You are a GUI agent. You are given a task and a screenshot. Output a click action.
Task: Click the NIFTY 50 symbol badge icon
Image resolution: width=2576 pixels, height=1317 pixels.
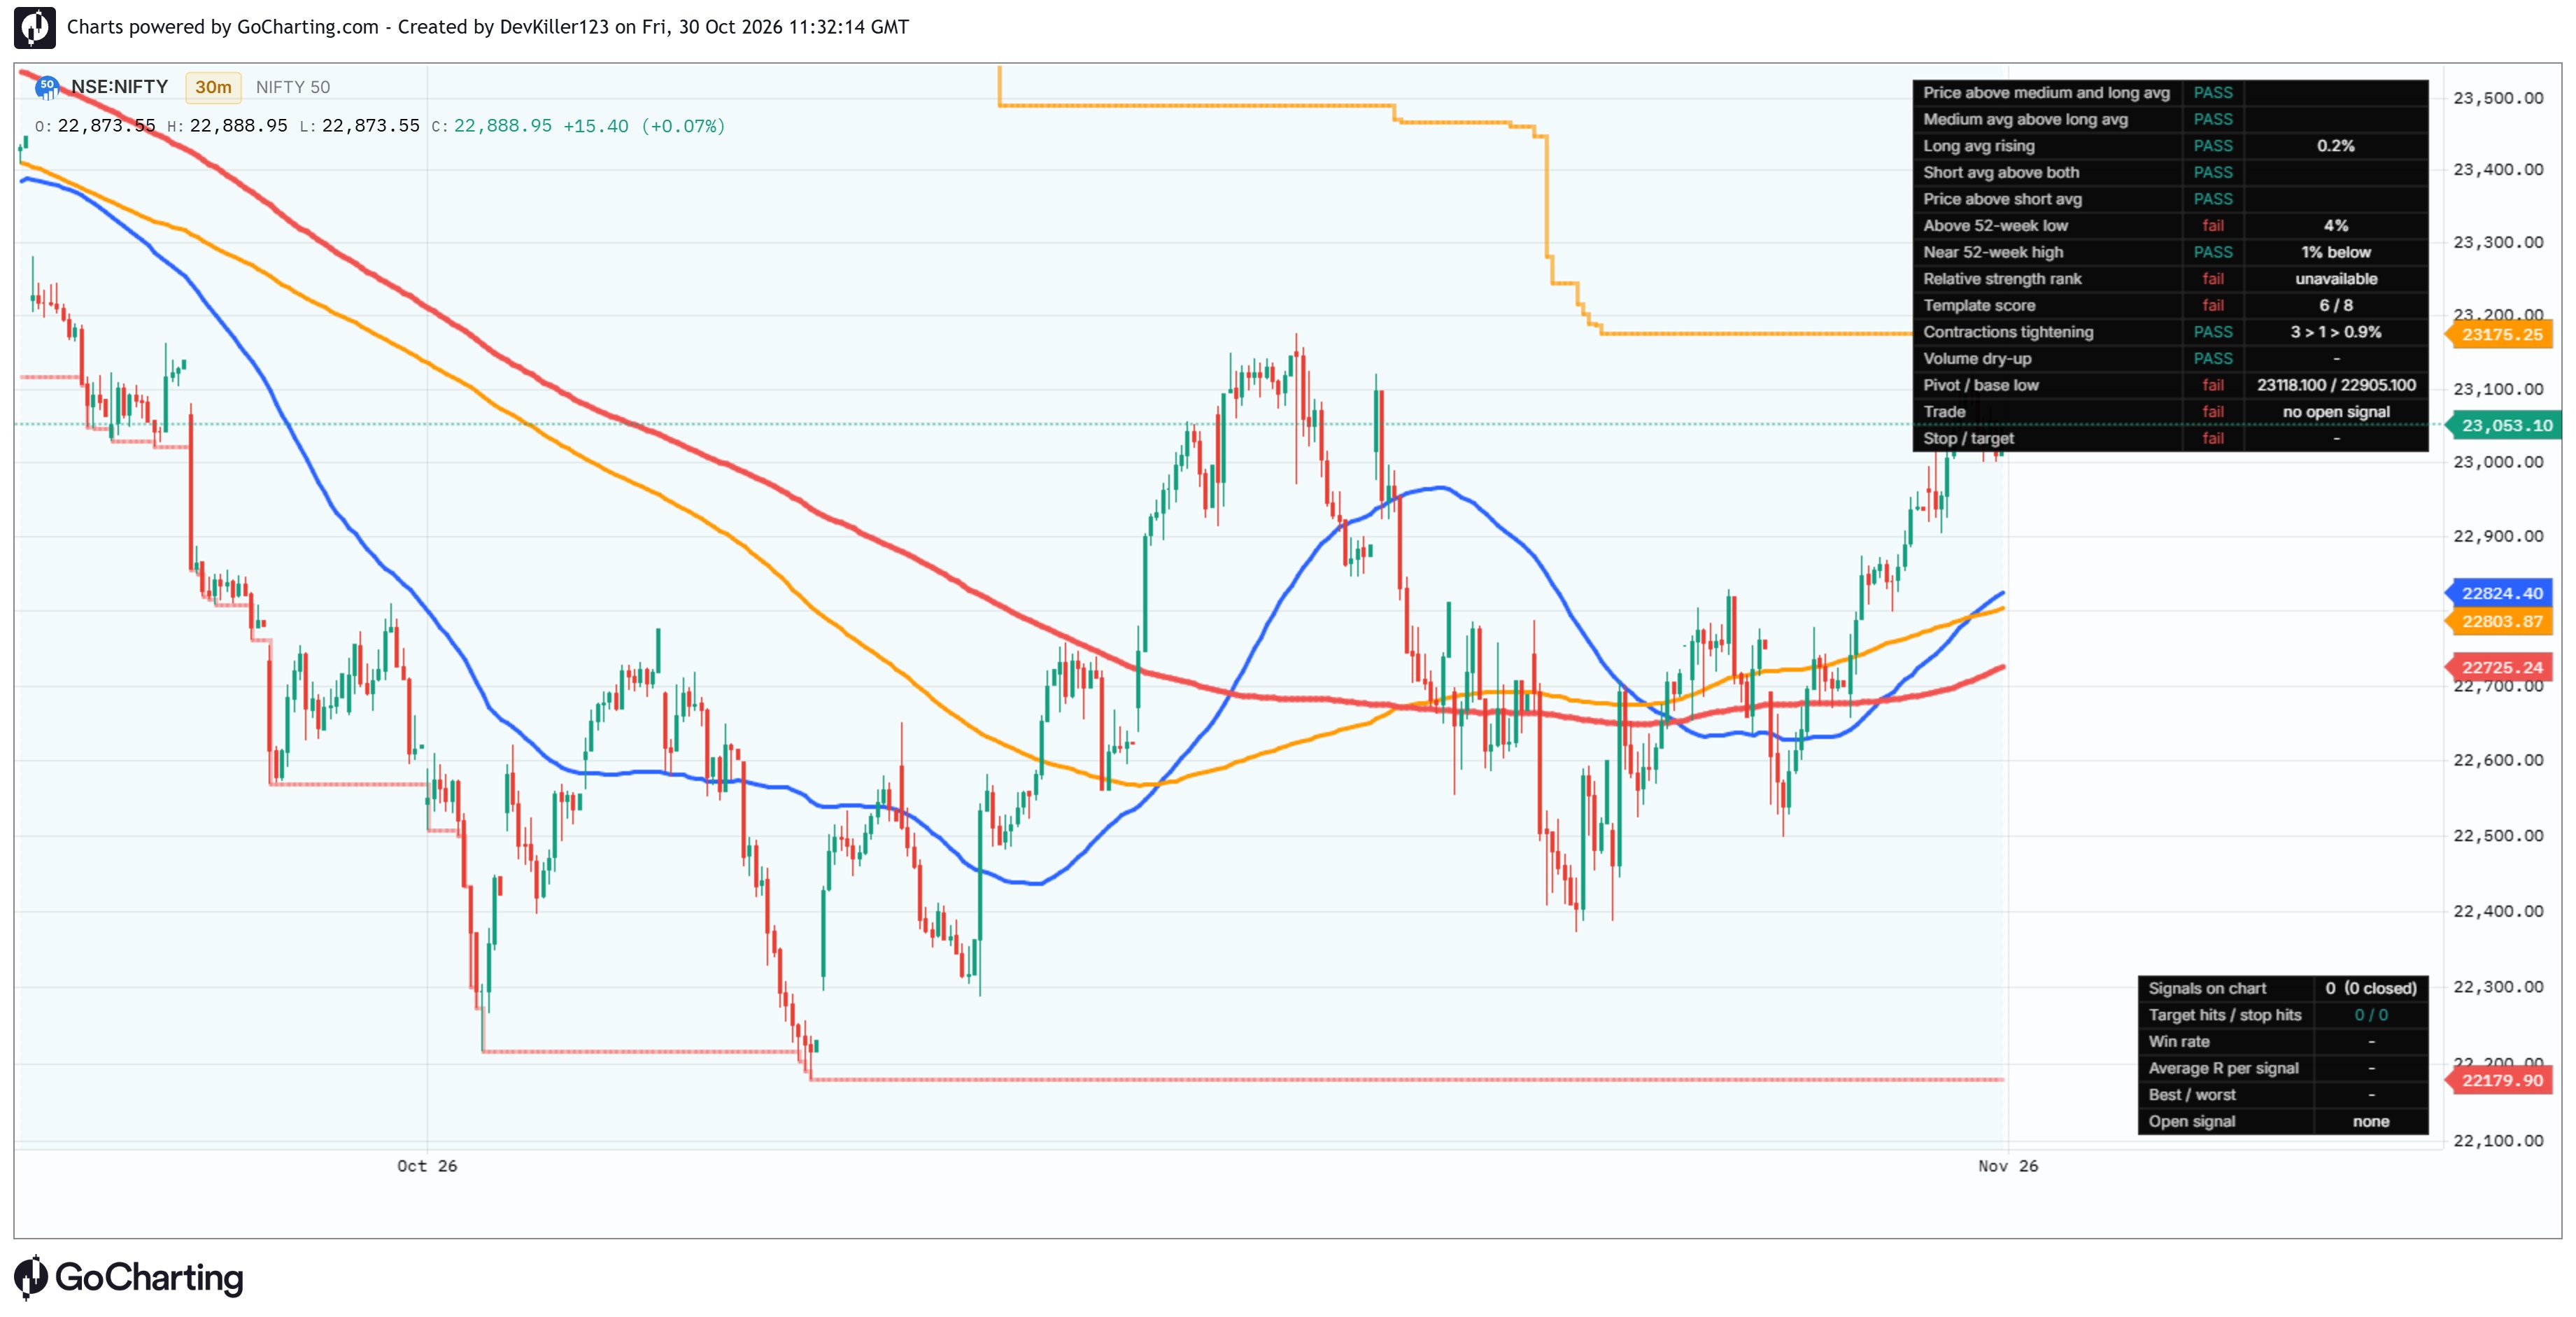pos(47,87)
